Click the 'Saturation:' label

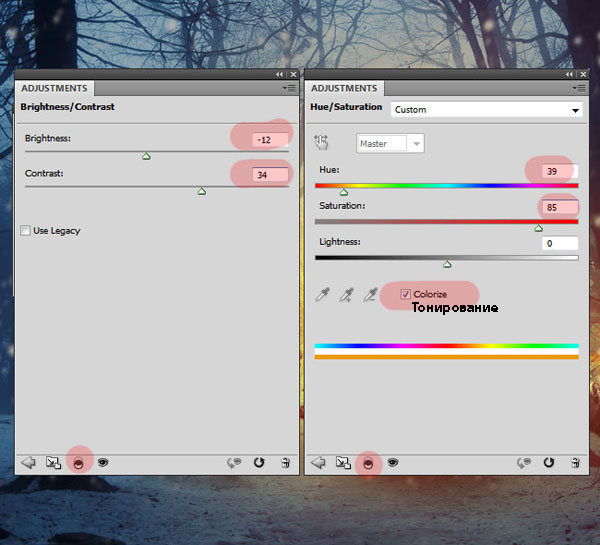(342, 206)
